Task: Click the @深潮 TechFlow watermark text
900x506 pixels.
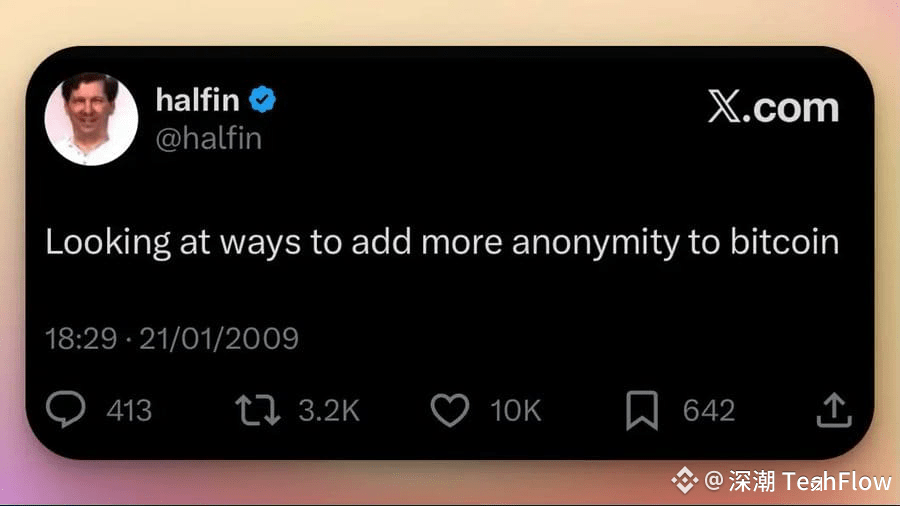Action: pos(798,481)
